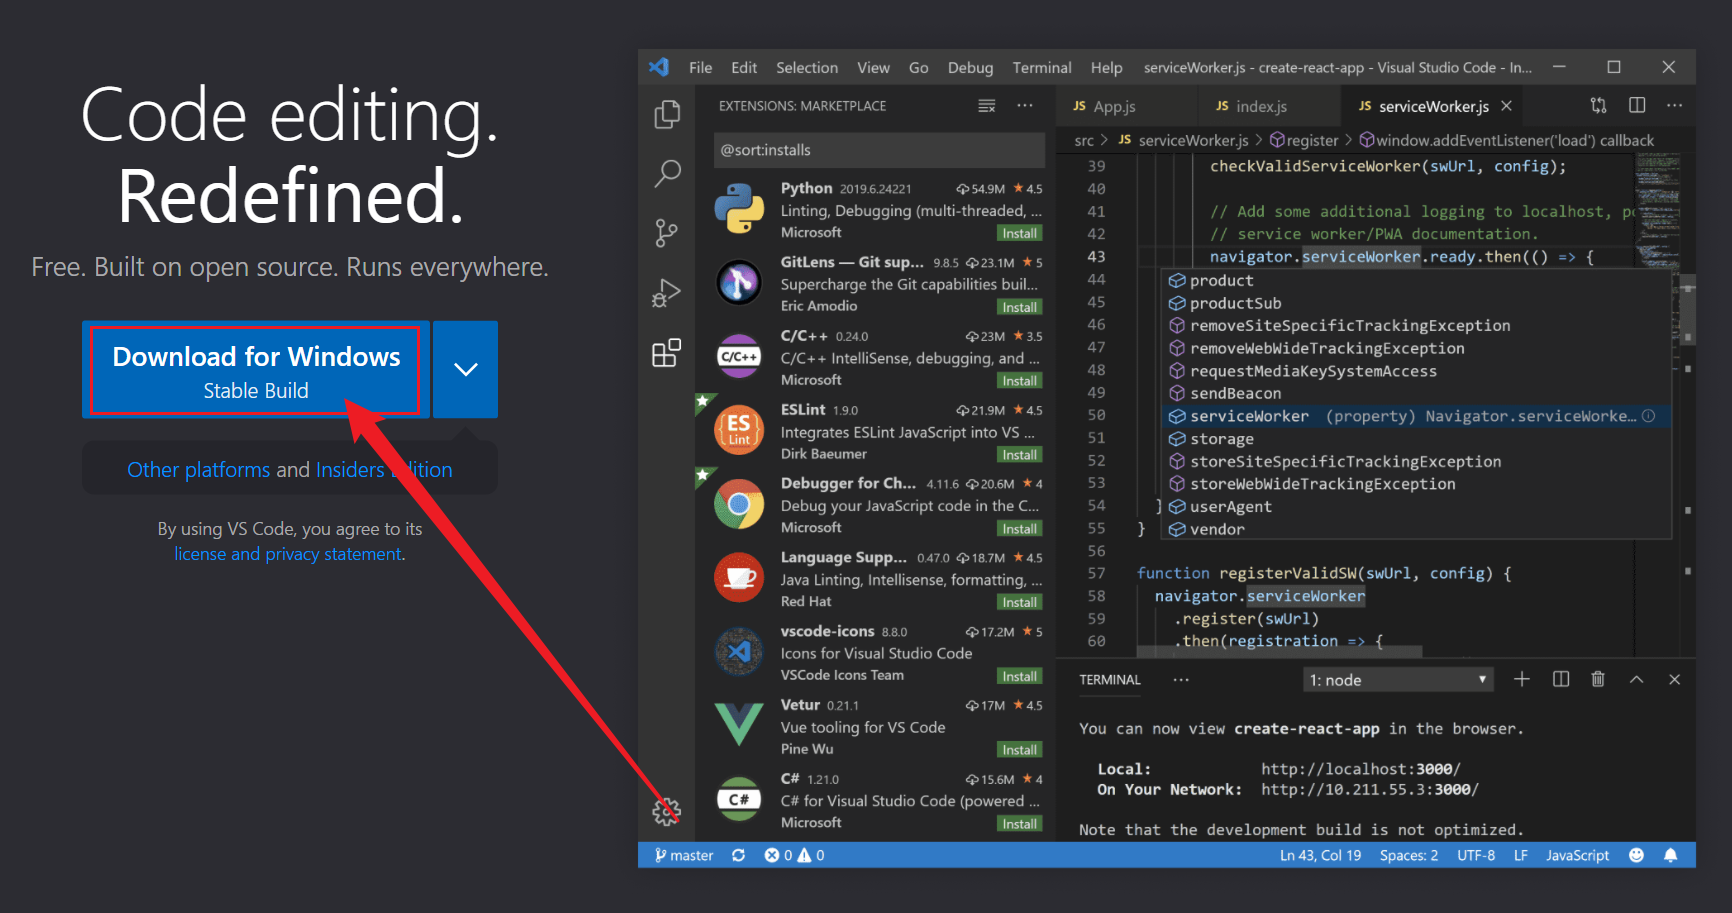This screenshot has height=913, width=1732.
Task: Open the Other platforms link
Action: click(x=198, y=469)
